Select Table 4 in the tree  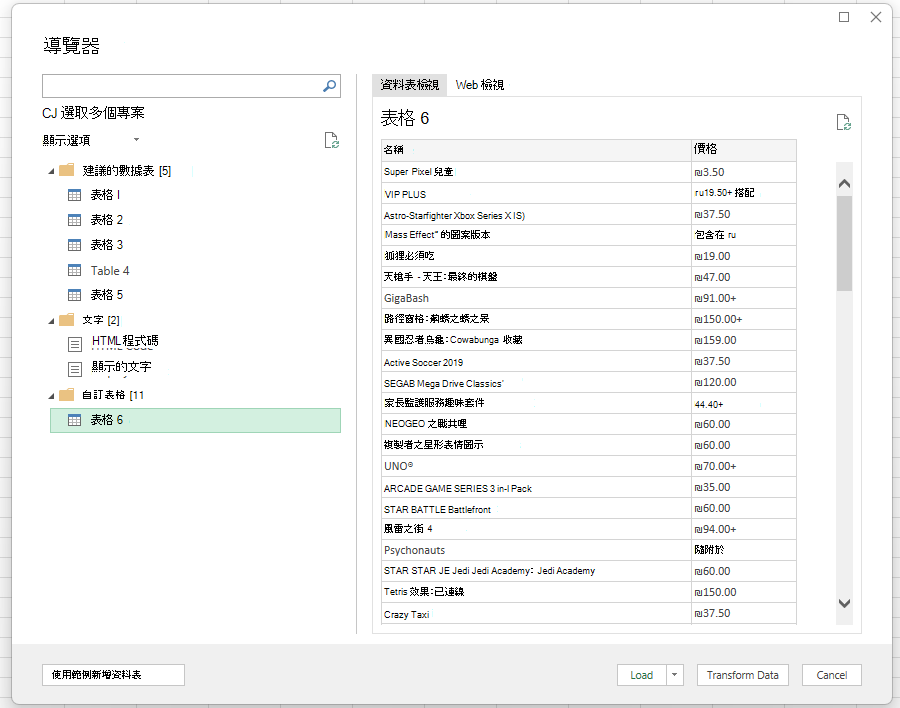point(110,270)
